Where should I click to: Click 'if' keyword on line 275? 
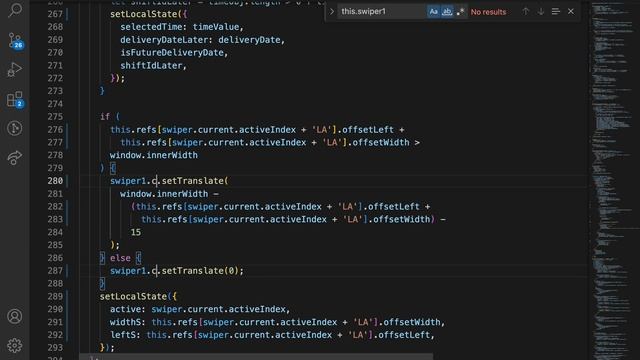(105, 117)
